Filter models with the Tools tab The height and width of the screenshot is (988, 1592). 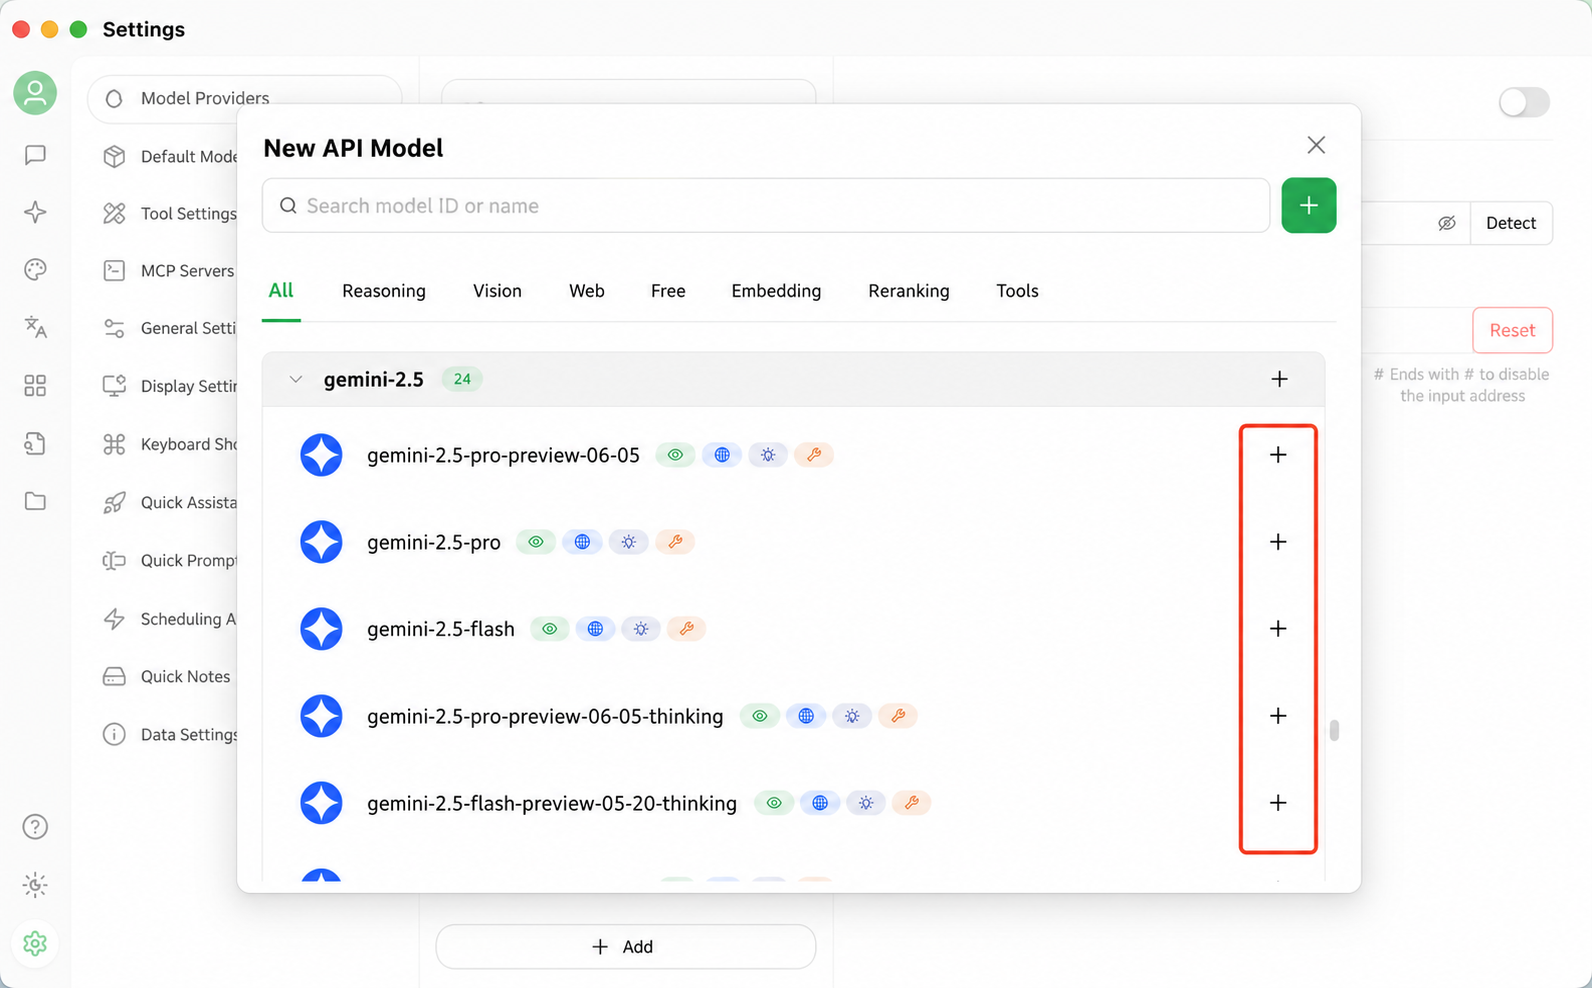point(1017,291)
